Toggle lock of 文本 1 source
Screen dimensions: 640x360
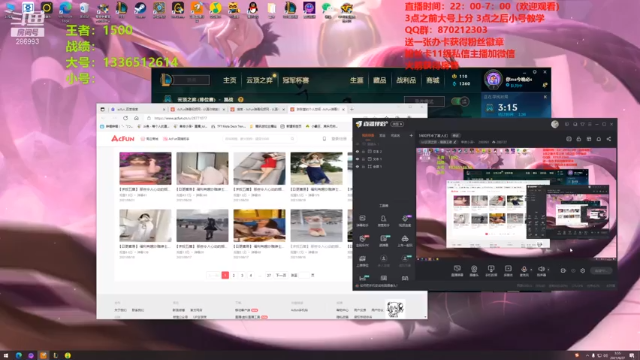[x=364, y=159]
